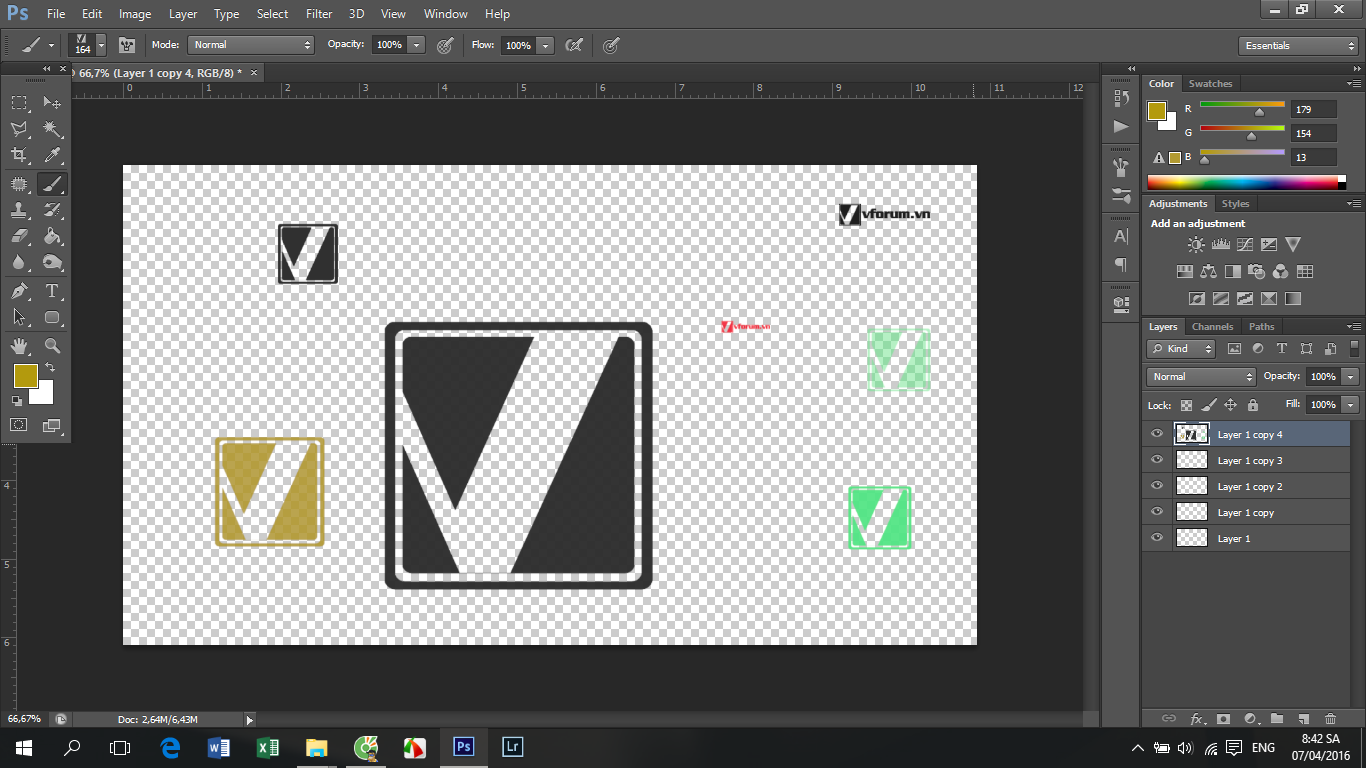Open the brush Mode dropdown

[251, 45]
